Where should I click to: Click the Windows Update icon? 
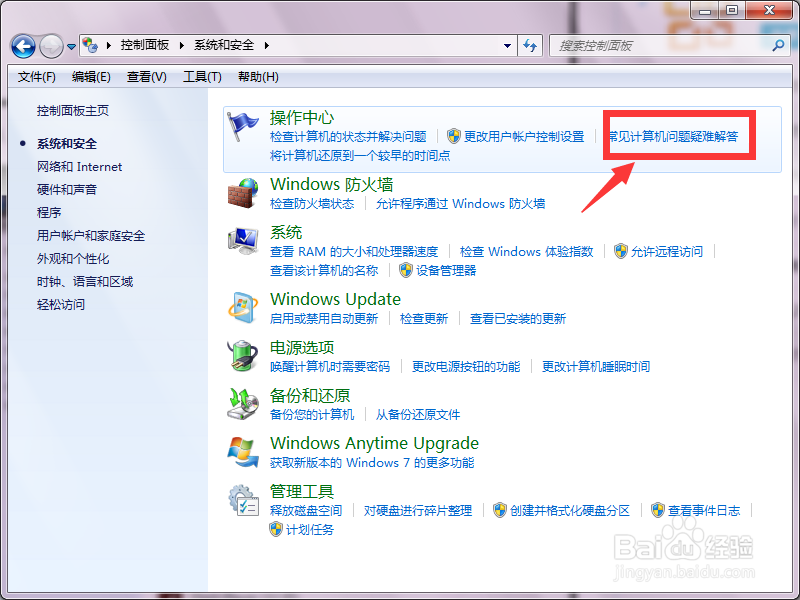(x=242, y=308)
